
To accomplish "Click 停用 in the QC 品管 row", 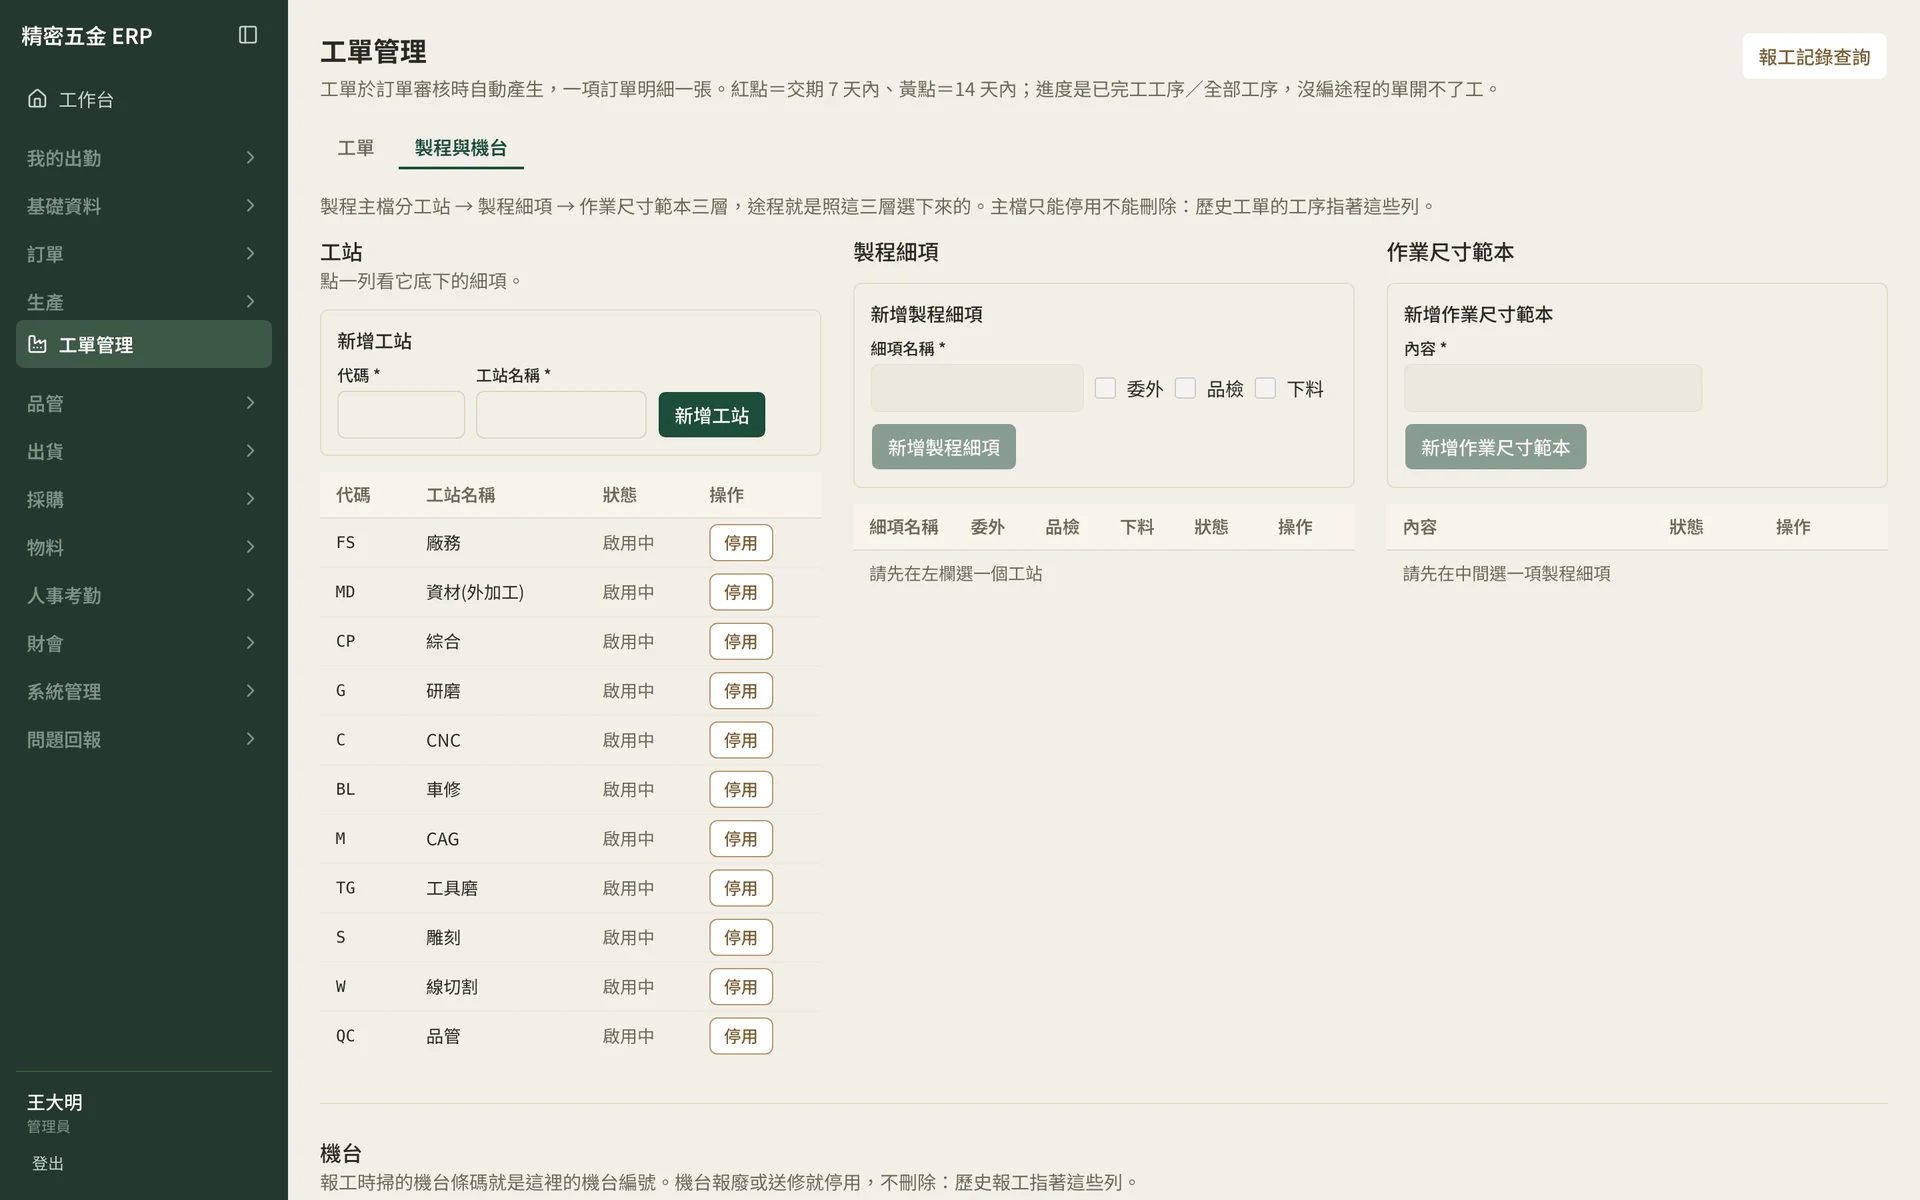I will pos(741,1036).
